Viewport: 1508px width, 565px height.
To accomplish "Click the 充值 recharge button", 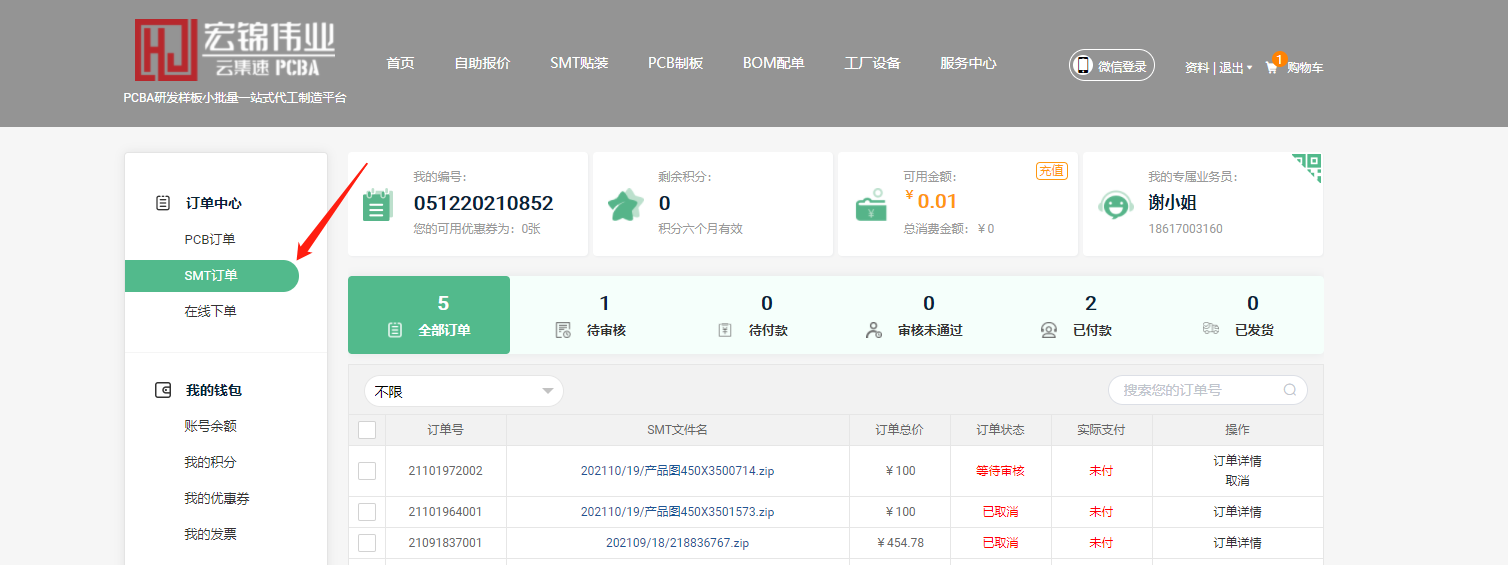I will [1051, 171].
